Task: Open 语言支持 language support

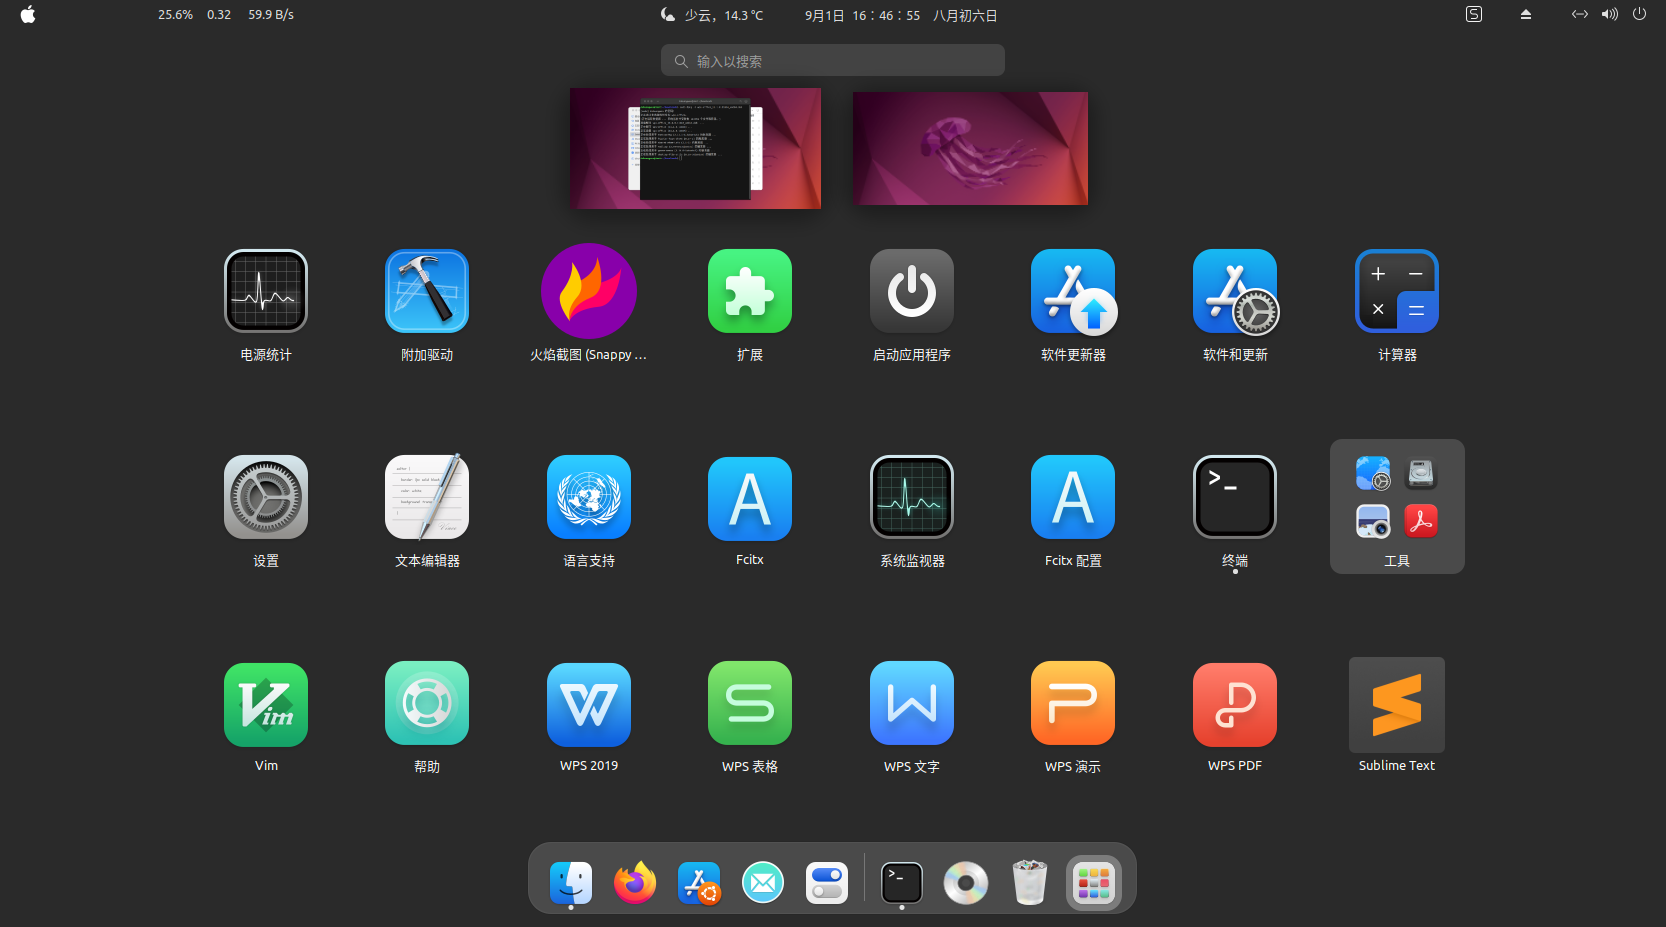Action: [589, 497]
